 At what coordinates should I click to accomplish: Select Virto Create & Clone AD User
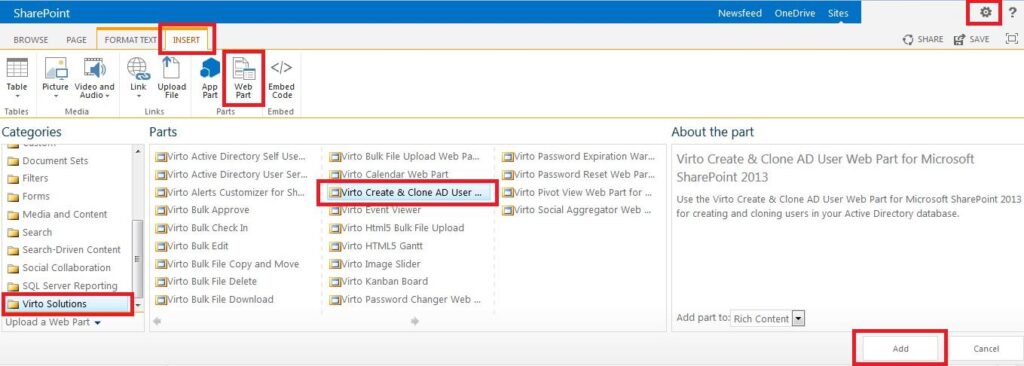coord(408,192)
